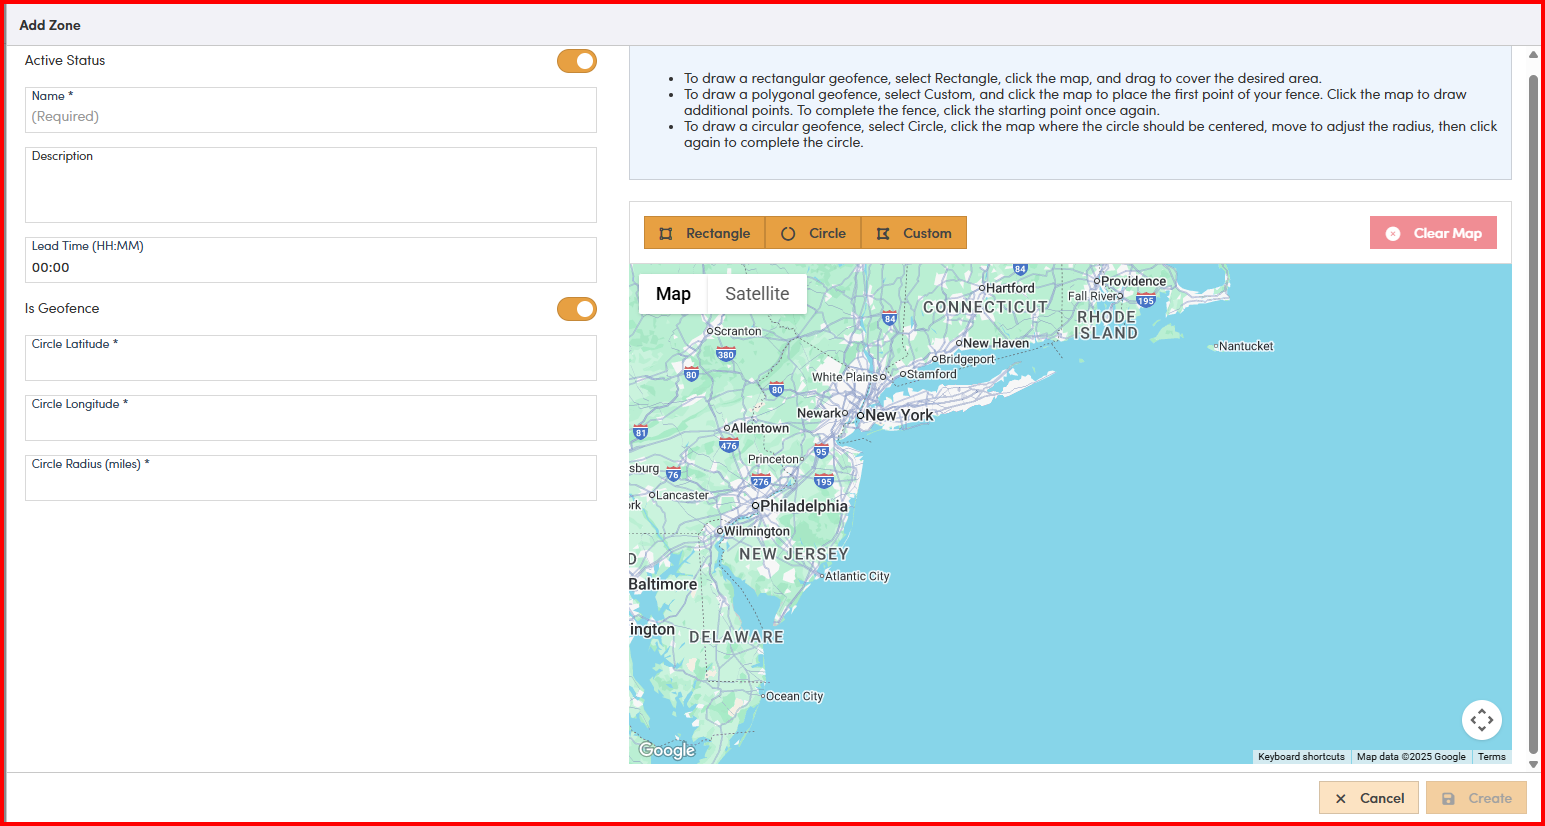This screenshot has width=1545, height=826.
Task: Click the Circle Longitude field
Action: pos(311,418)
